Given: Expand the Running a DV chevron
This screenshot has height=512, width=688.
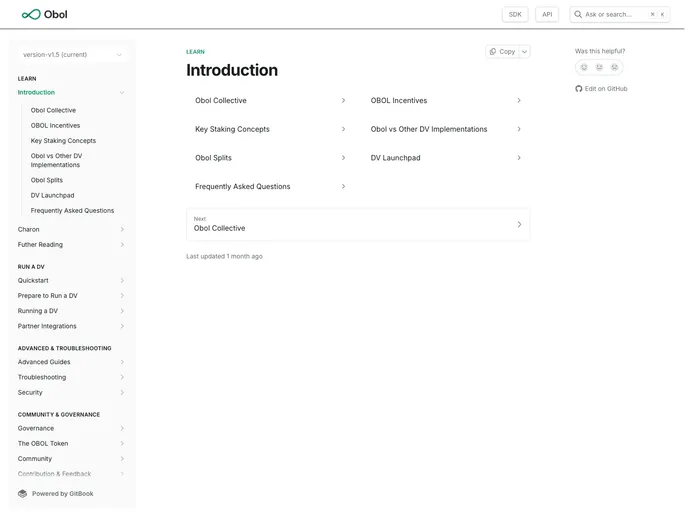Looking at the screenshot, I should click(122, 311).
